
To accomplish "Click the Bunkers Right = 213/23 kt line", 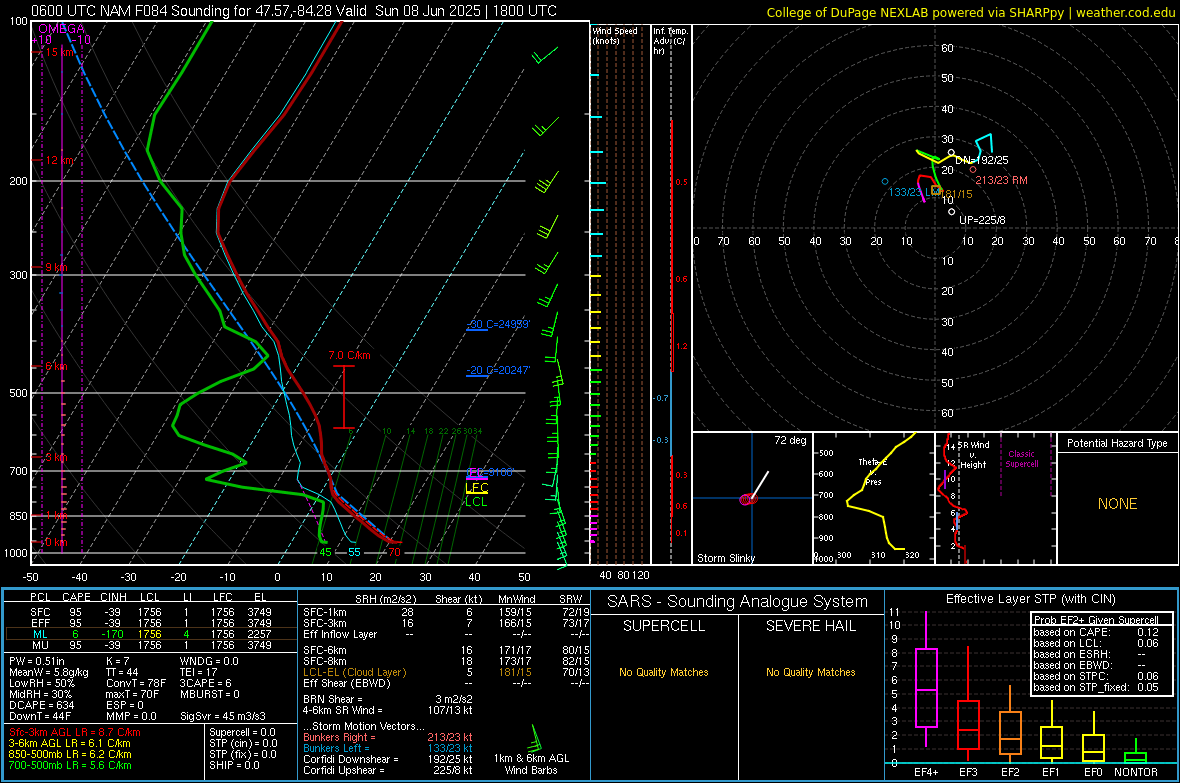I will click(x=388, y=738).
